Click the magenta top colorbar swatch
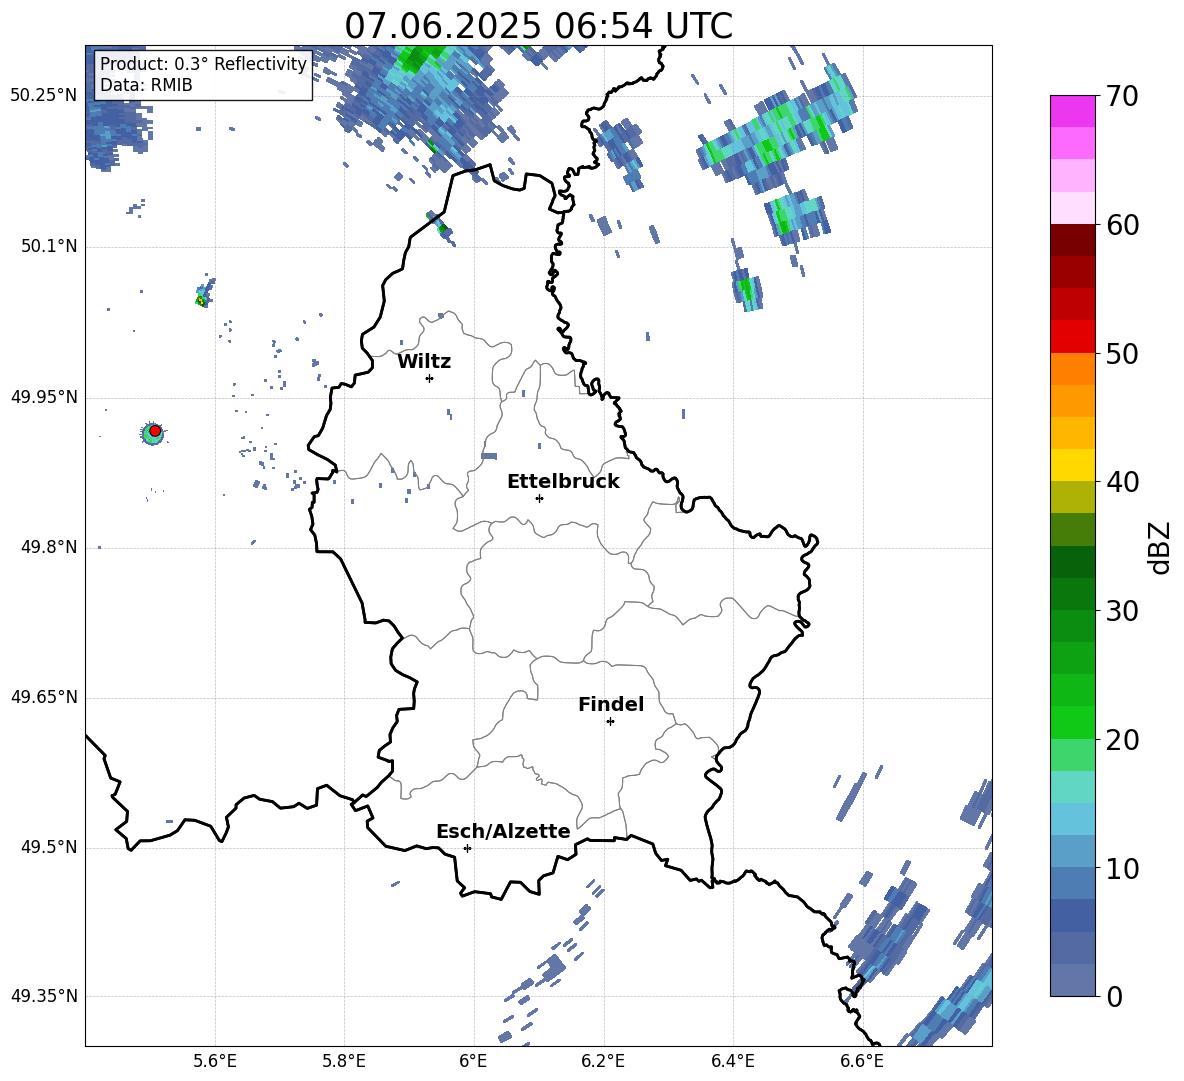The image size is (1184, 1081). 1072,111
